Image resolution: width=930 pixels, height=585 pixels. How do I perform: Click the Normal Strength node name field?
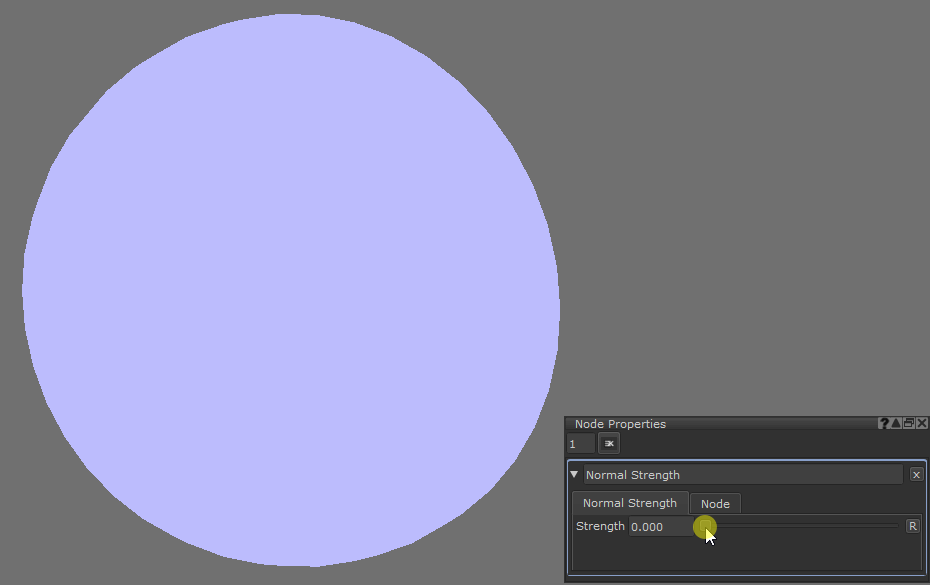742,475
